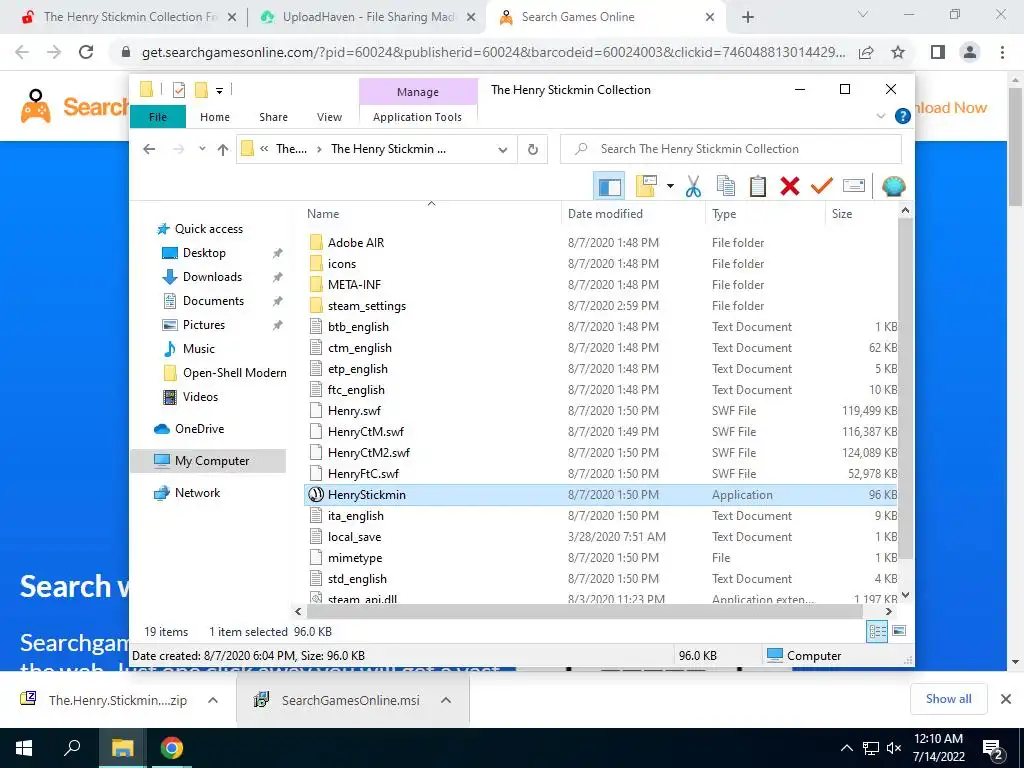Screen dimensions: 1024x768
Task: Expand the ribbon with the chevron
Action: pos(880,116)
